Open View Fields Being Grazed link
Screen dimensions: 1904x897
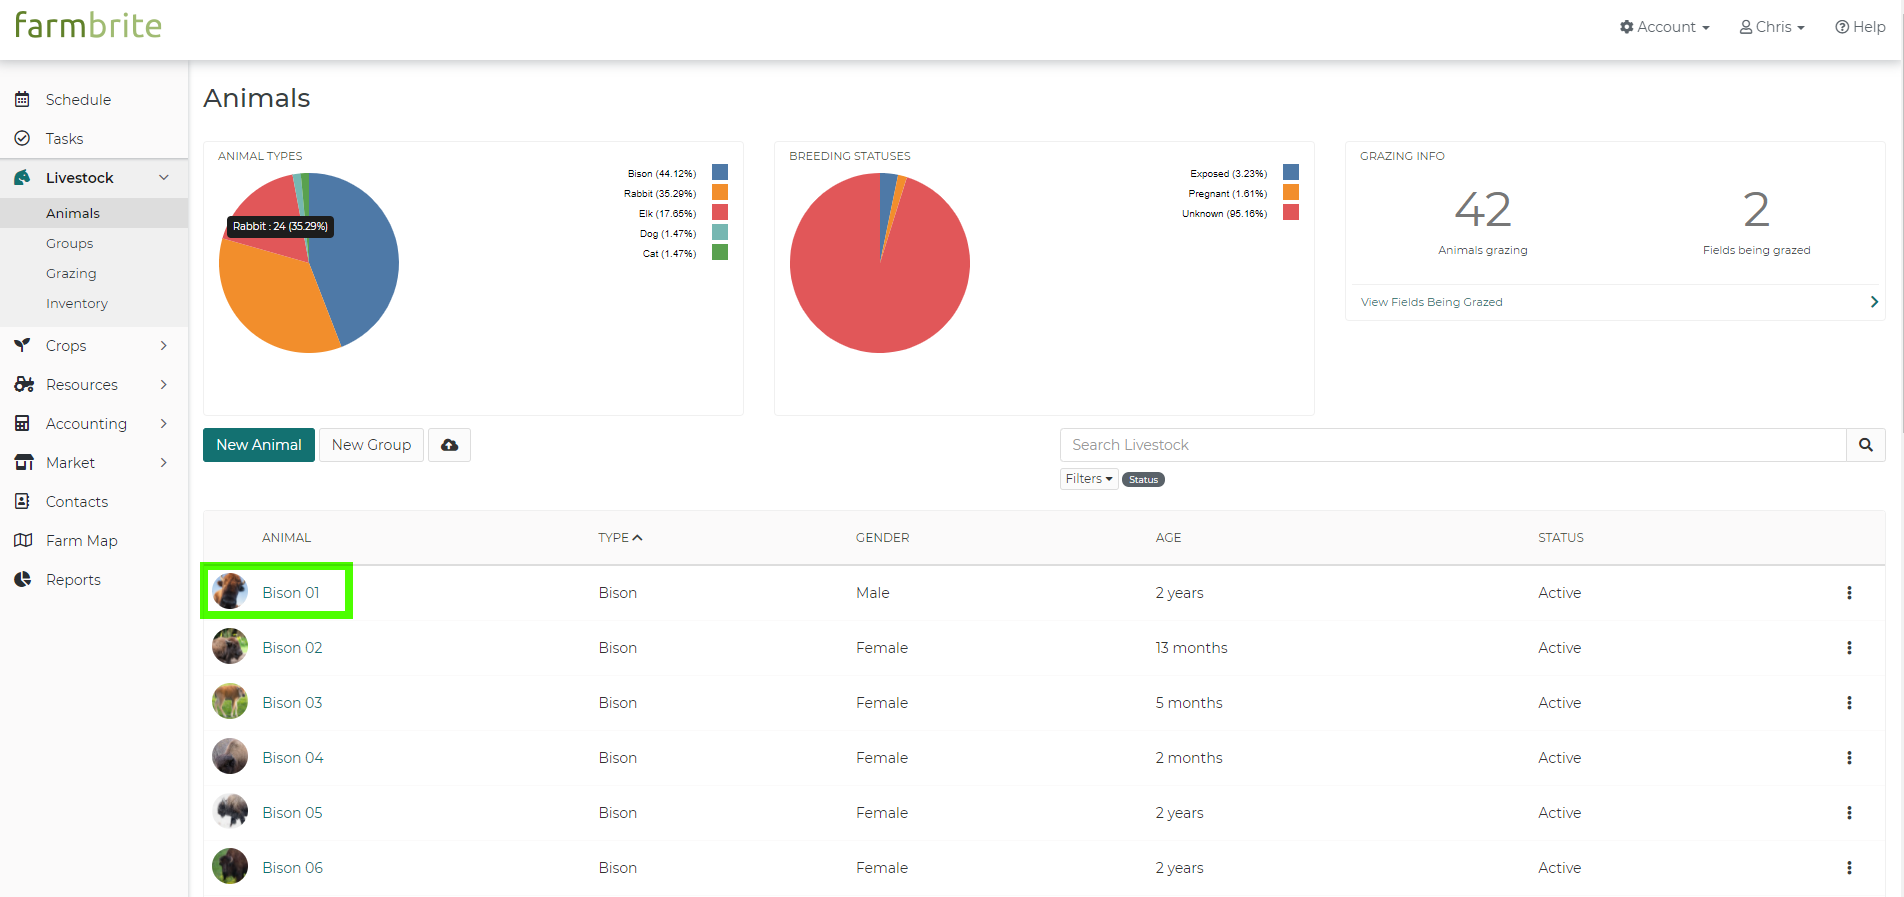1431,302
